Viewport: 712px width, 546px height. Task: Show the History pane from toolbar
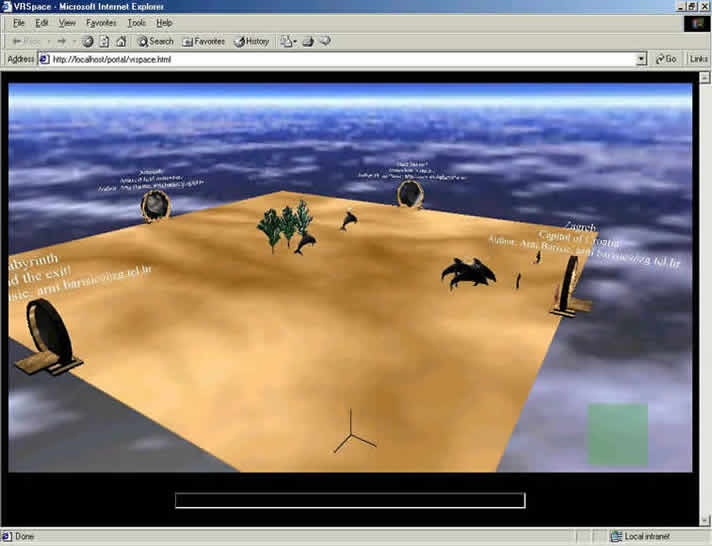click(251, 41)
